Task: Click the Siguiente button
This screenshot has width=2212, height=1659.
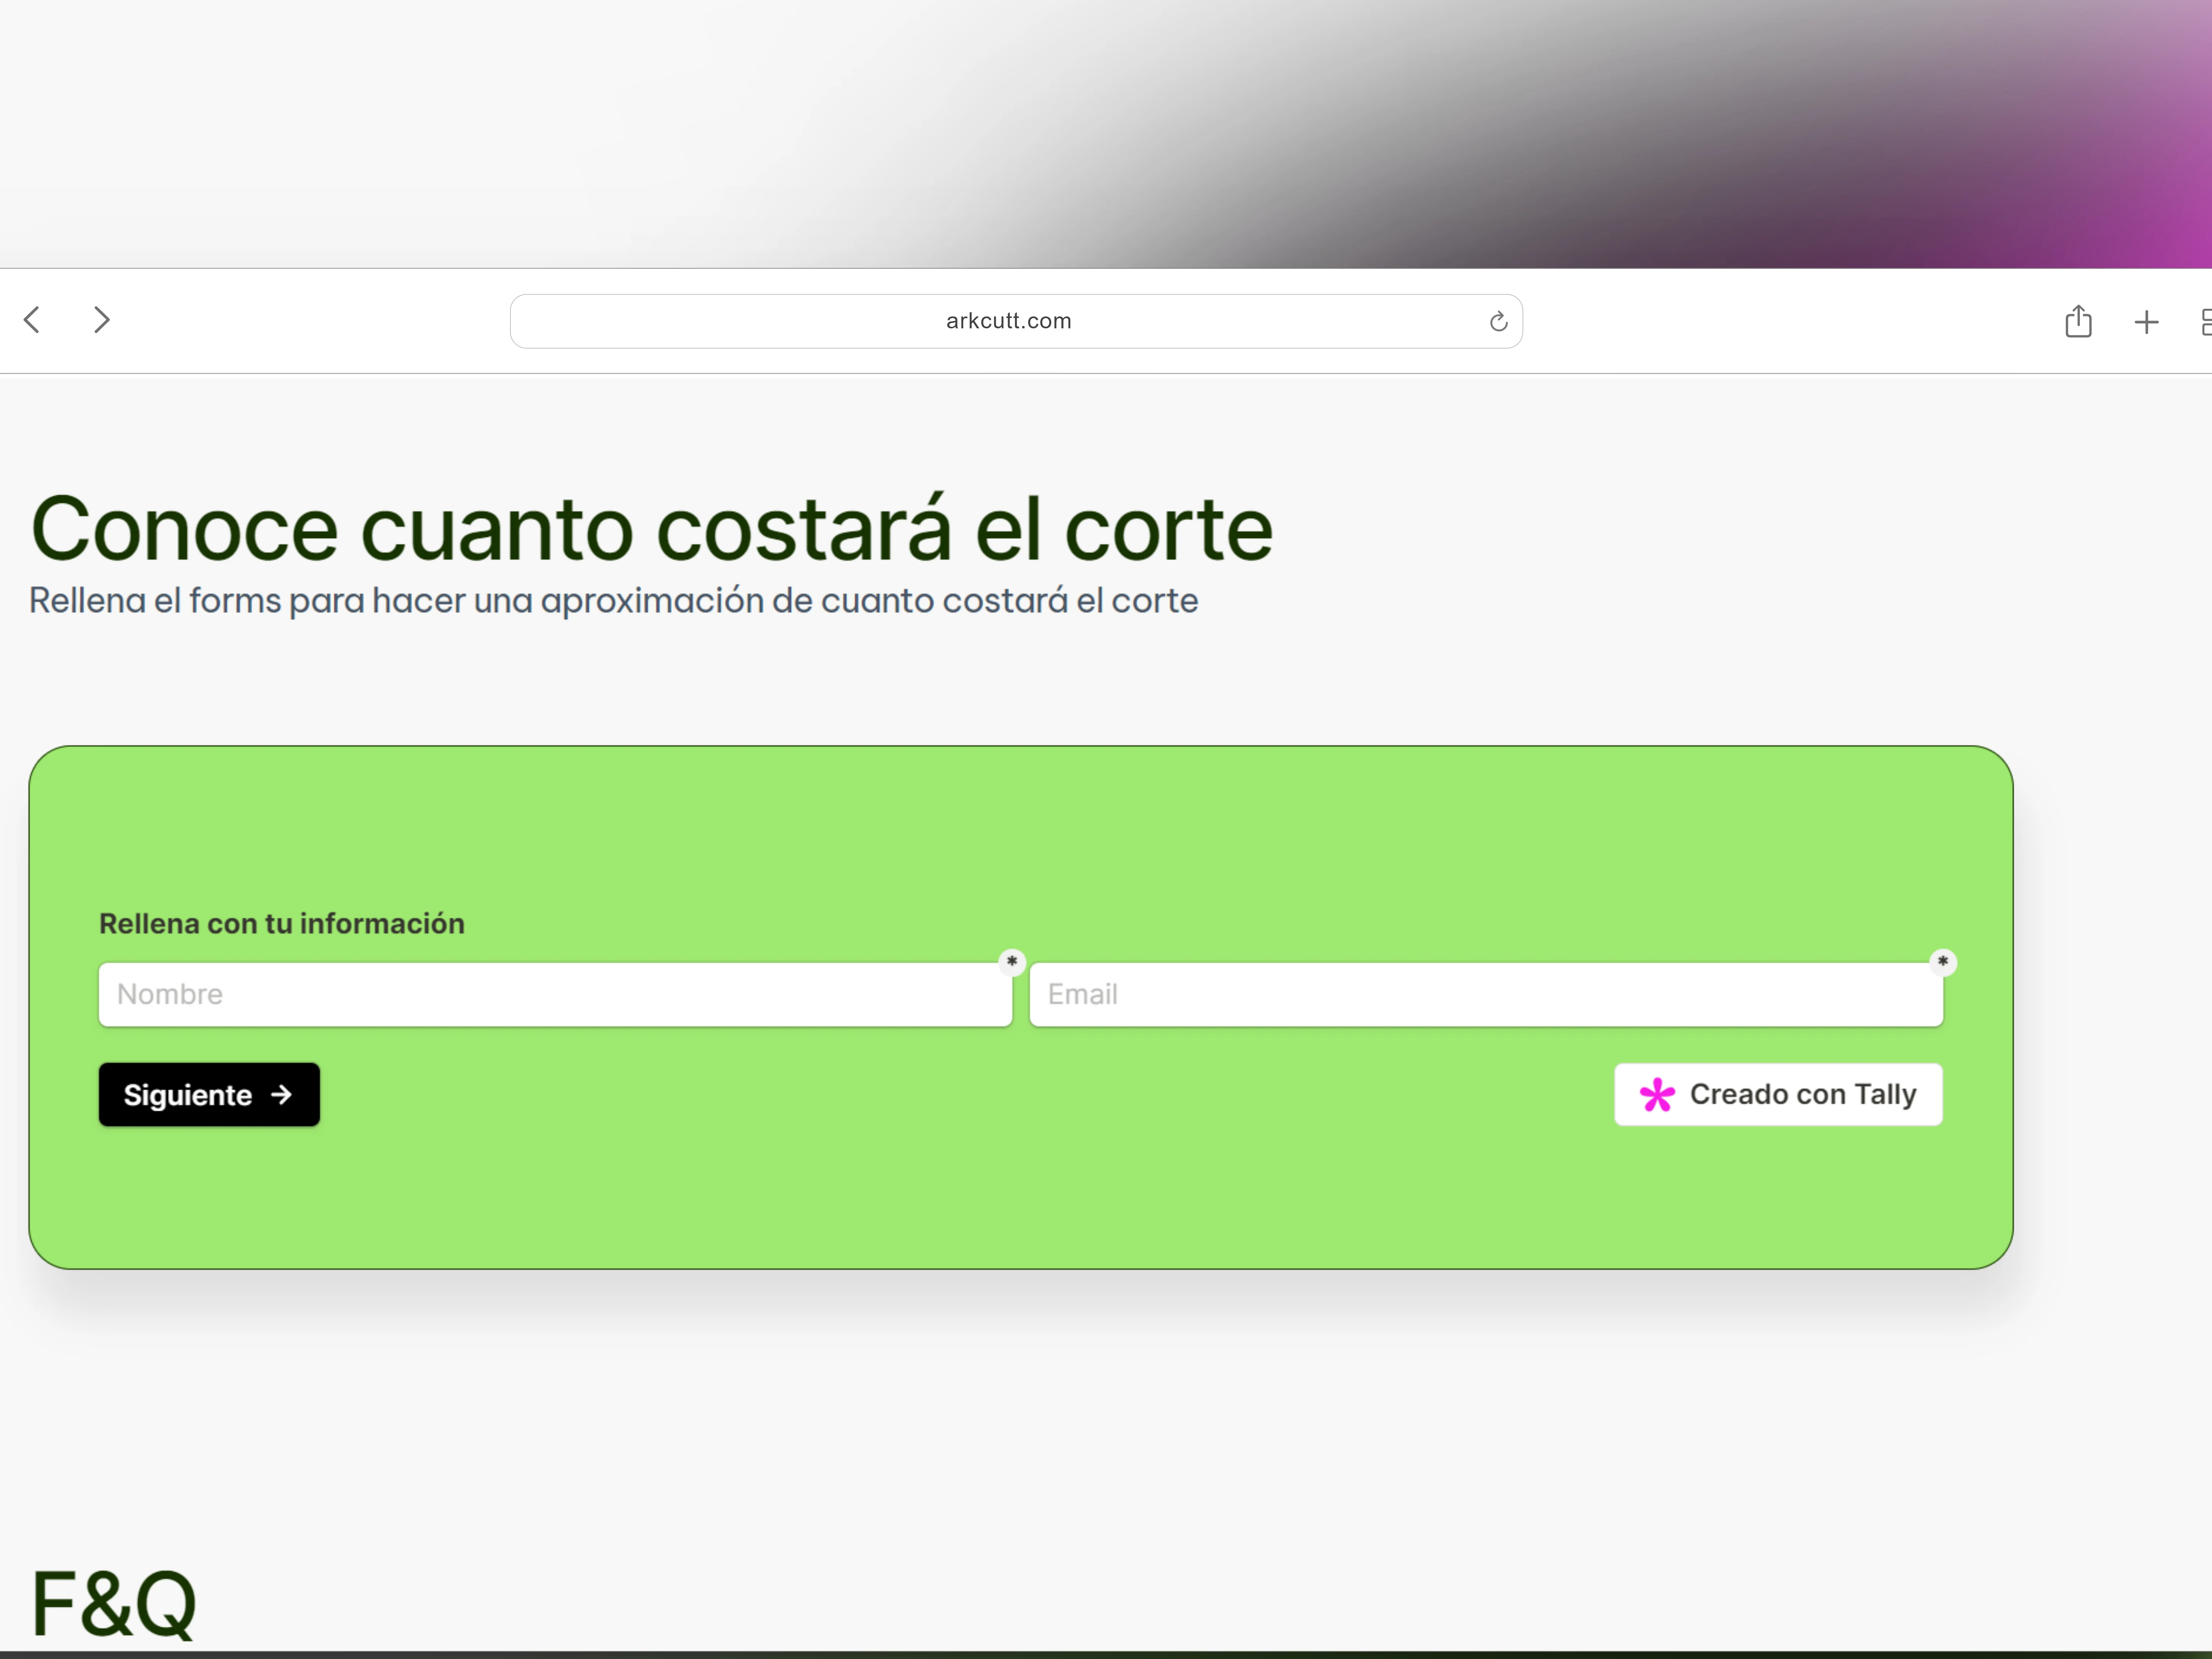Action: (209, 1094)
